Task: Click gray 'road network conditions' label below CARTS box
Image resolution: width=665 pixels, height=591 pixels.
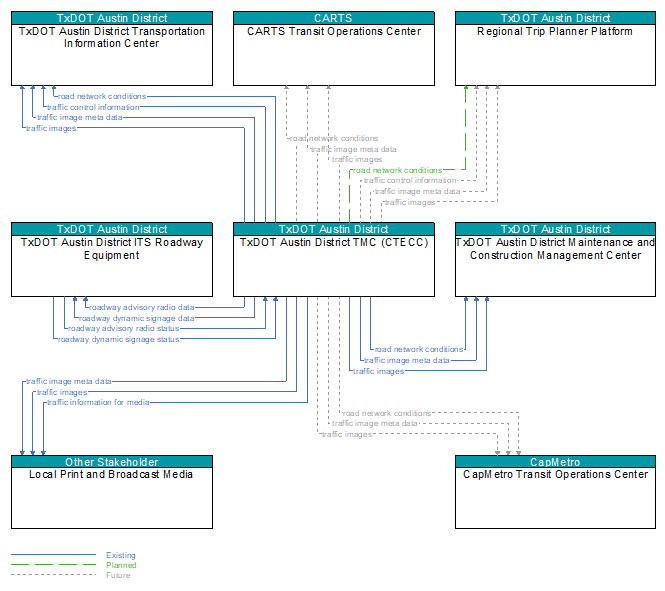Action: [x=334, y=138]
